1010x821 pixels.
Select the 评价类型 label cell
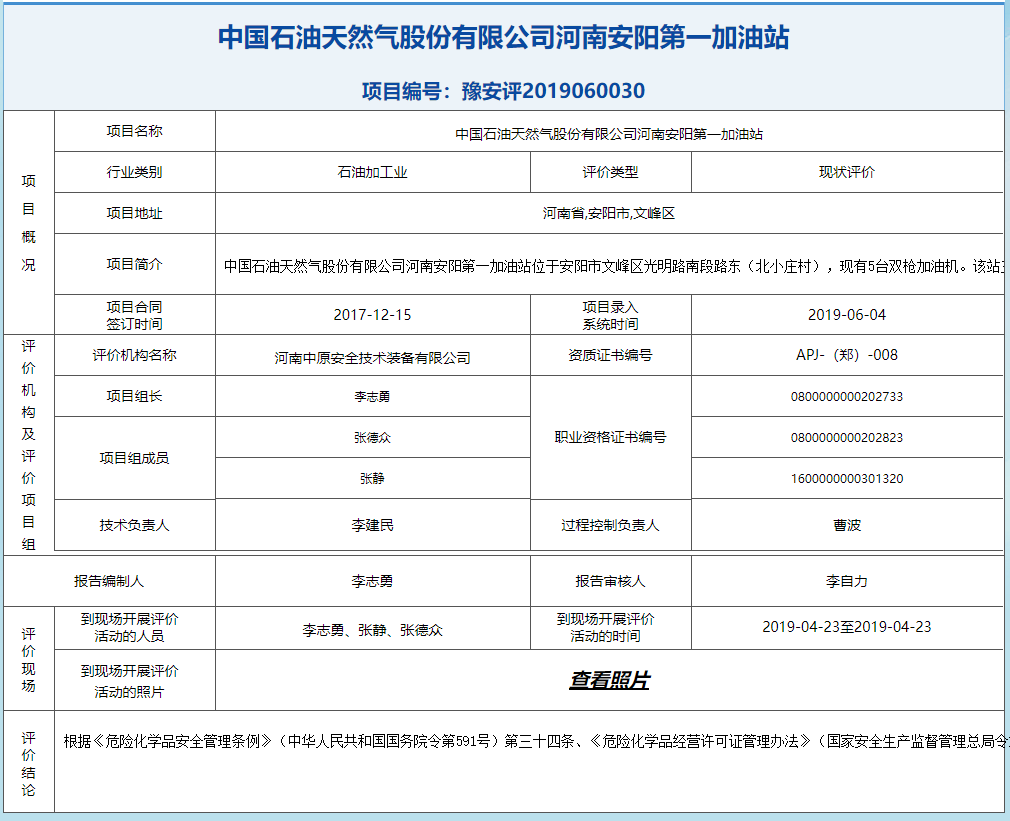611,172
